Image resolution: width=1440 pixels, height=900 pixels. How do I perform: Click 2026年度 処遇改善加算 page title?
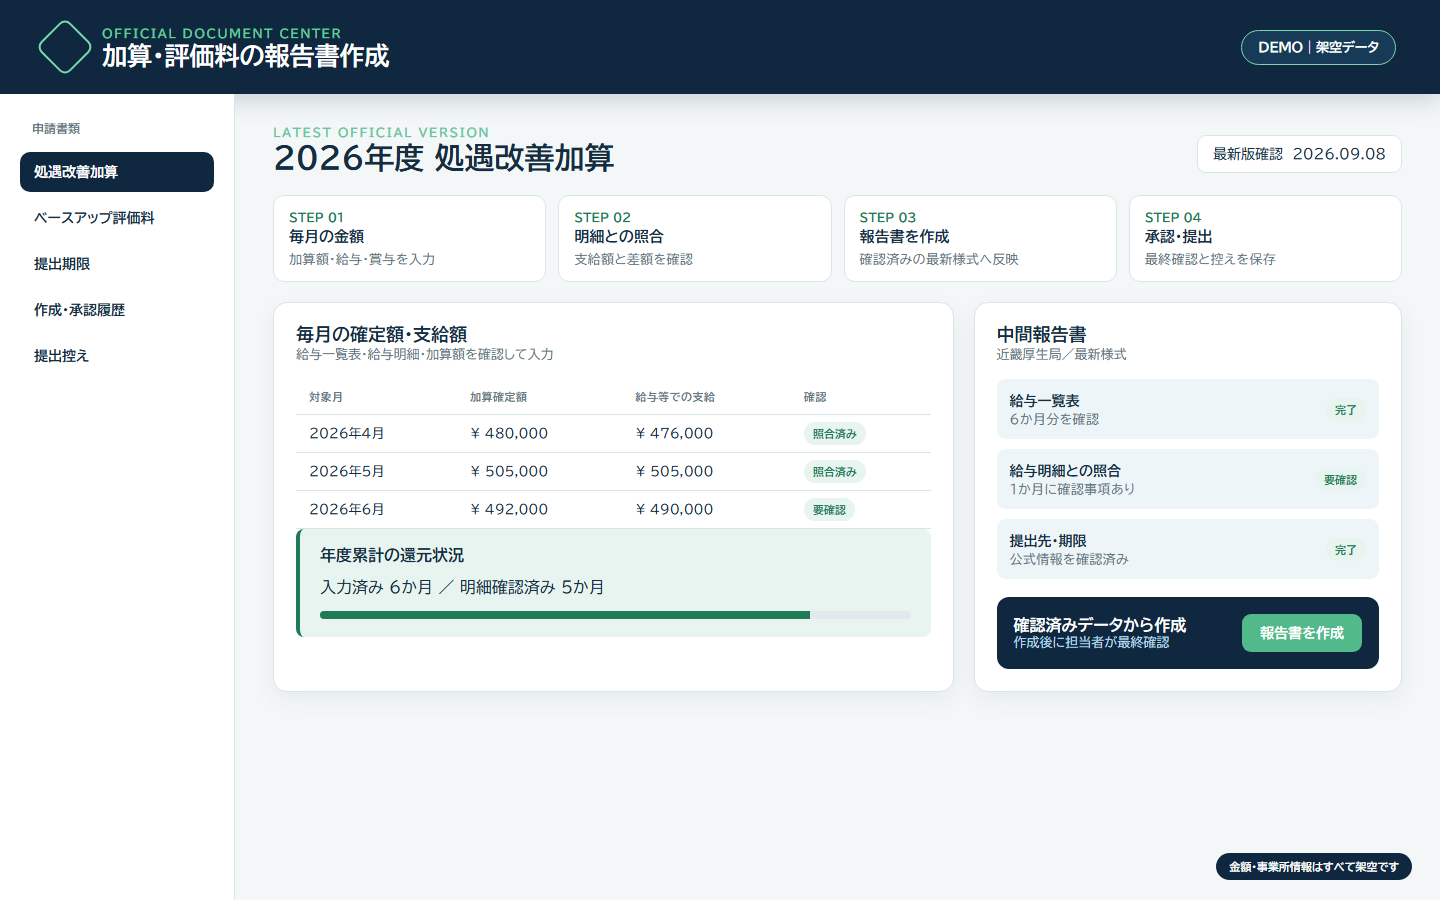[x=443, y=158]
